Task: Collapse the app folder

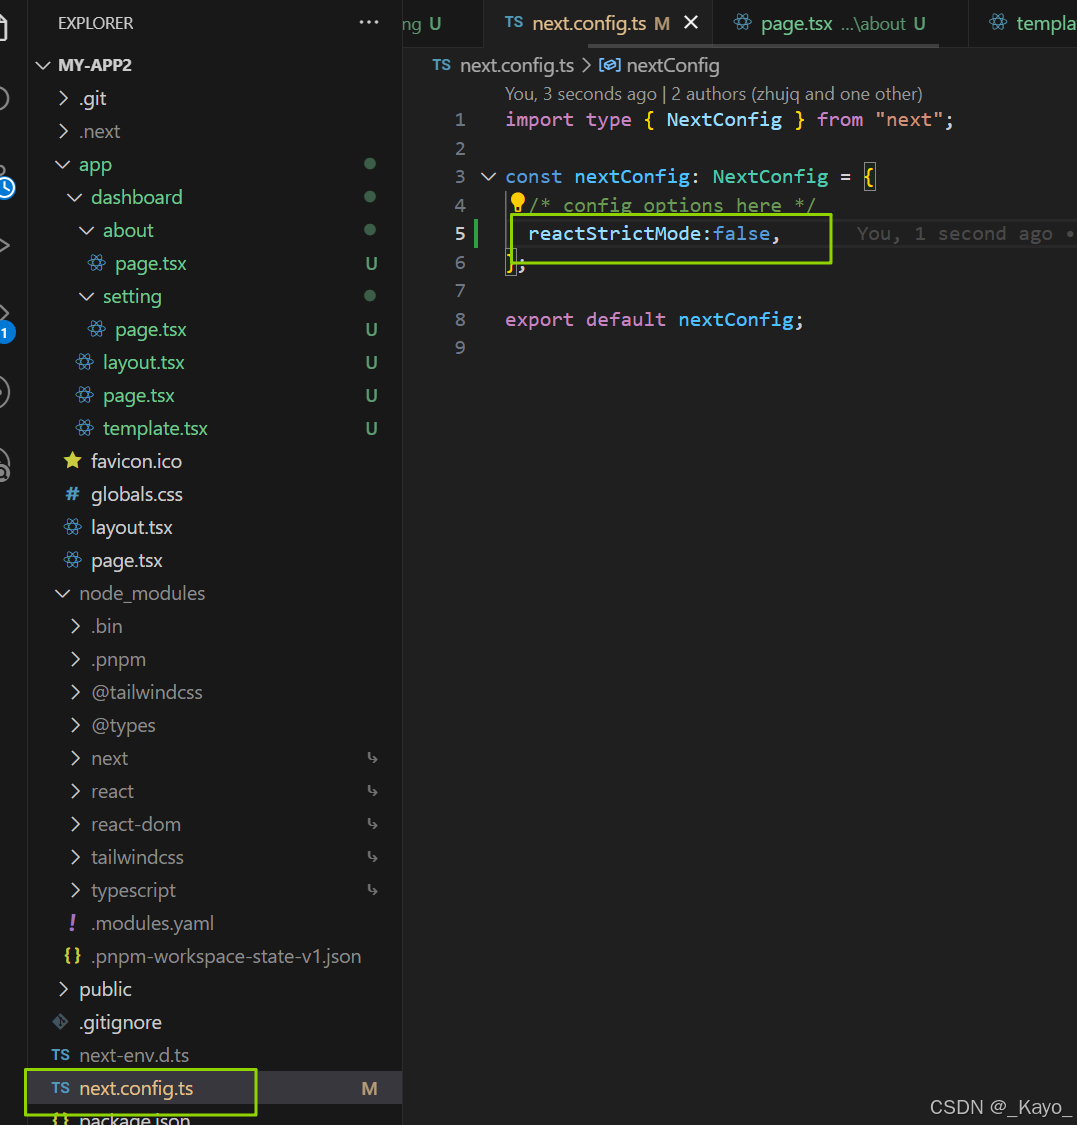Action: pyautogui.click(x=63, y=164)
